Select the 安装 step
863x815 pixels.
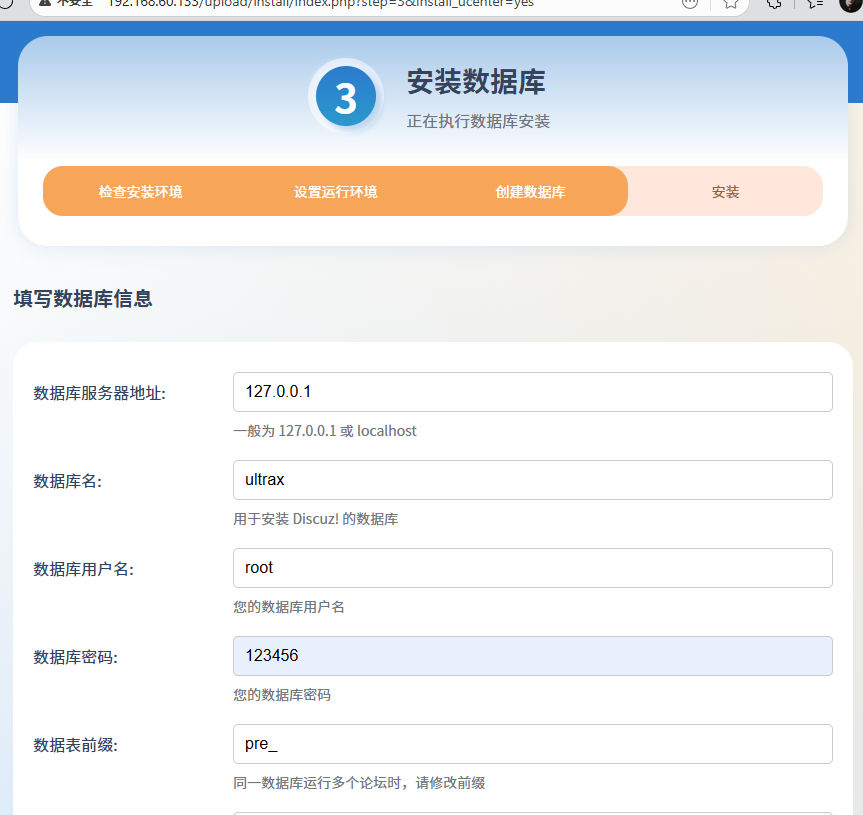725,192
